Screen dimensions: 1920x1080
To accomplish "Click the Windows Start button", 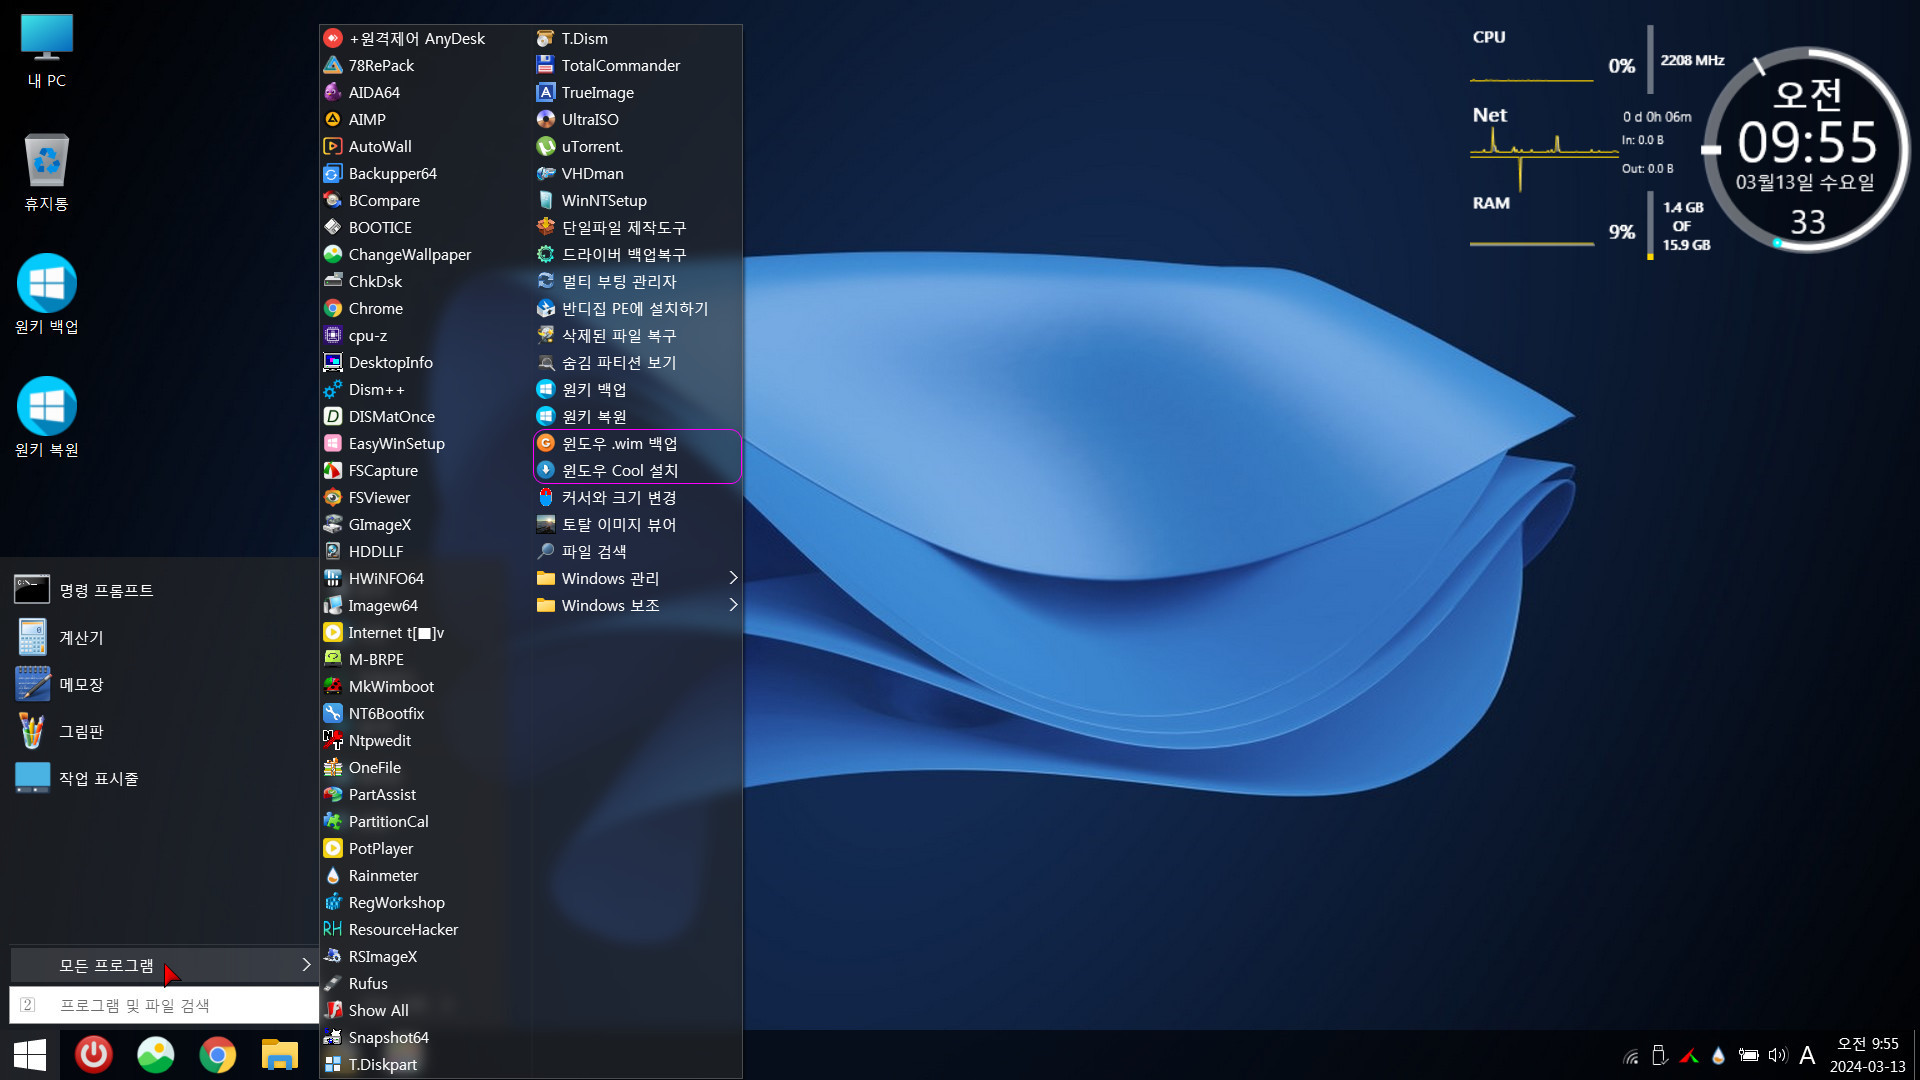I will [x=30, y=1055].
